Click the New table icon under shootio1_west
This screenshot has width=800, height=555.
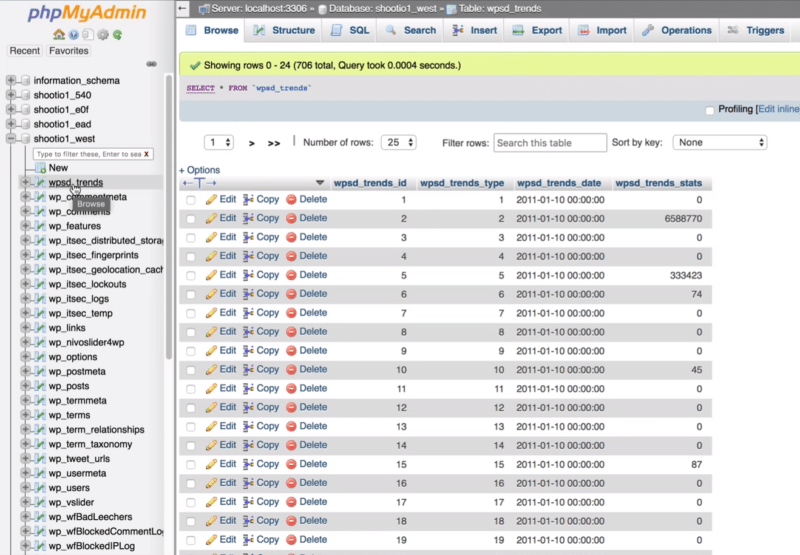pyautogui.click(x=40, y=168)
